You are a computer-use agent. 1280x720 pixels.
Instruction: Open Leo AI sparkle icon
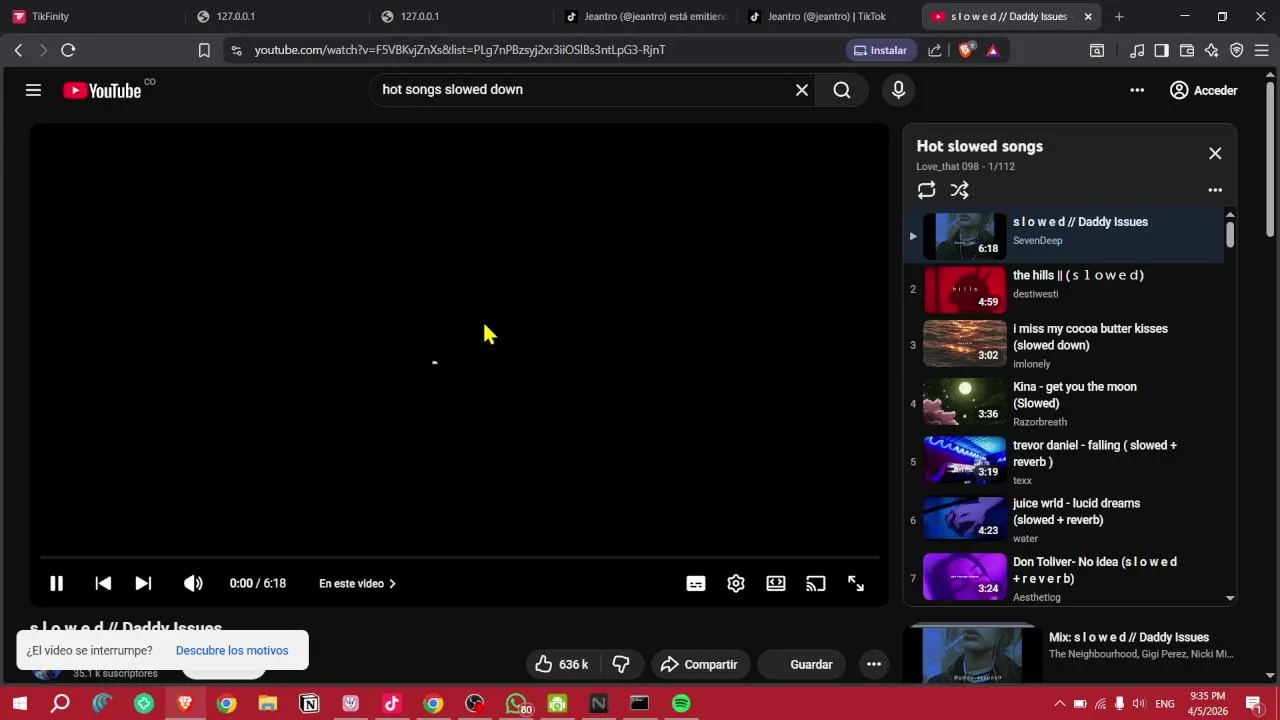coord(1212,50)
